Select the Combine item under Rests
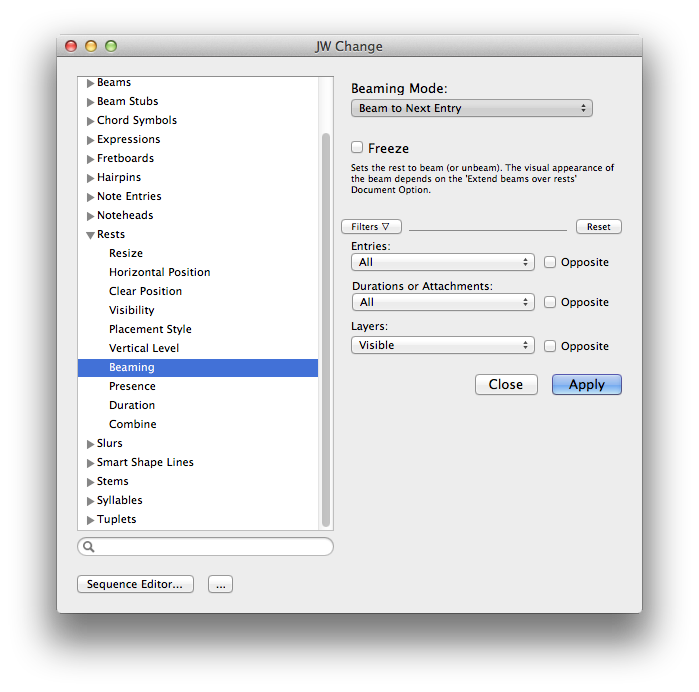Viewport: 699px width, 692px height. pos(132,424)
